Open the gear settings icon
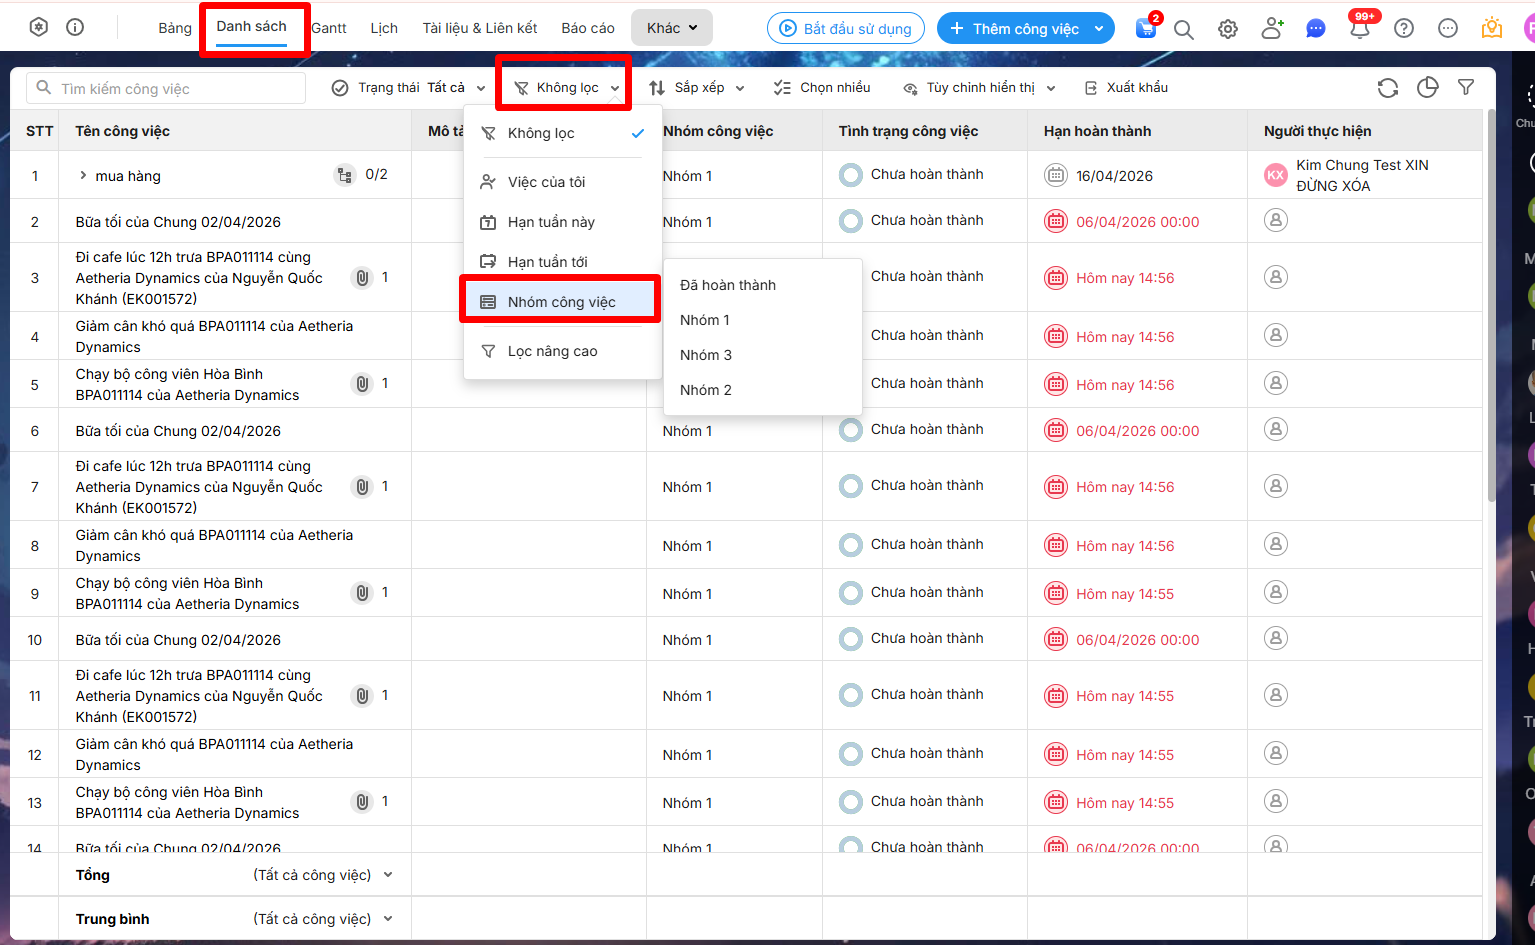Image resolution: width=1535 pixels, height=945 pixels. tap(1228, 29)
